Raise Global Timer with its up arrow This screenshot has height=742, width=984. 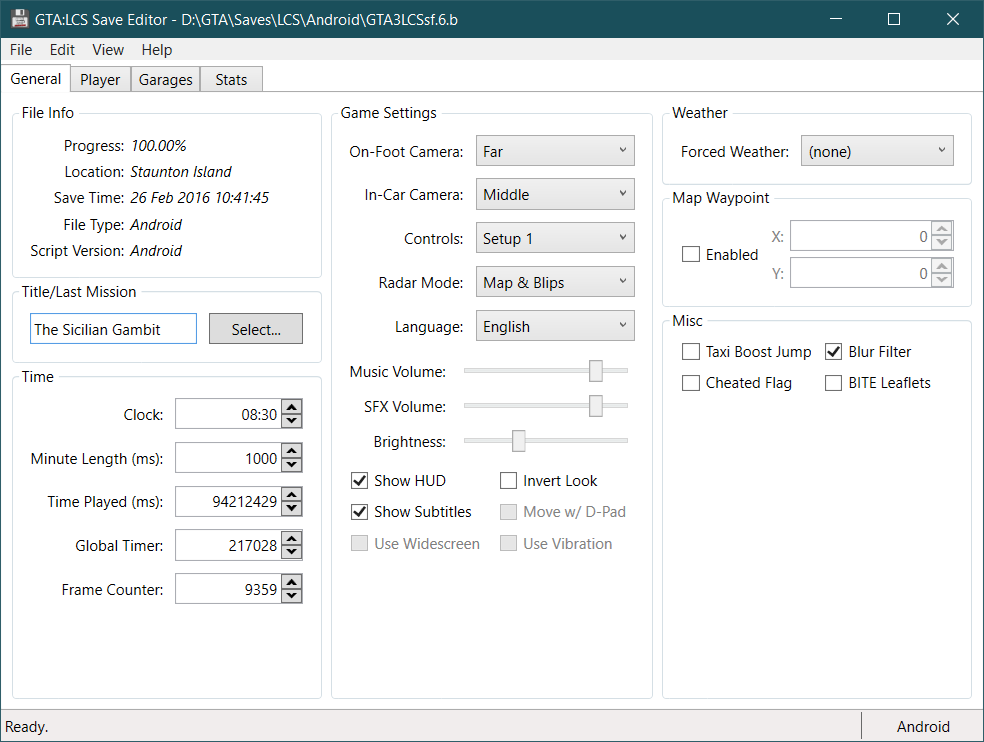tap(292, 538)
